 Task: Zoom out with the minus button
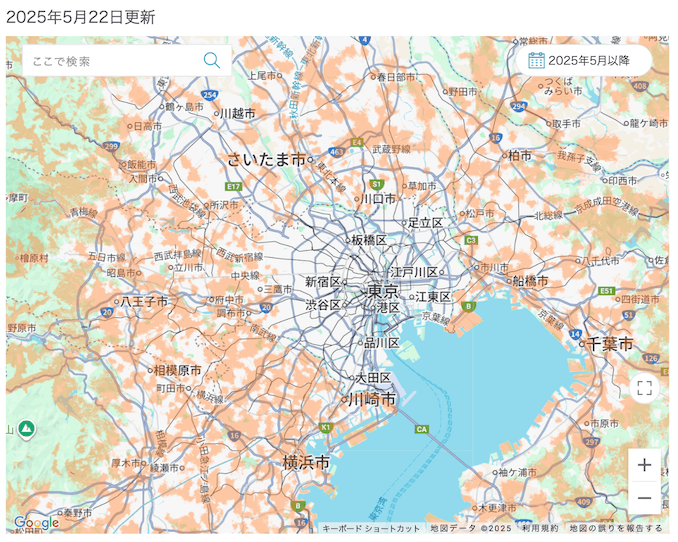[644, 498]
